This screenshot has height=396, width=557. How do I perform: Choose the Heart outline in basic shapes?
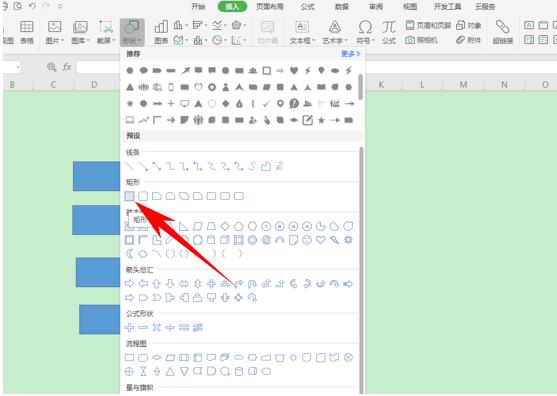[x=321, y=240]
